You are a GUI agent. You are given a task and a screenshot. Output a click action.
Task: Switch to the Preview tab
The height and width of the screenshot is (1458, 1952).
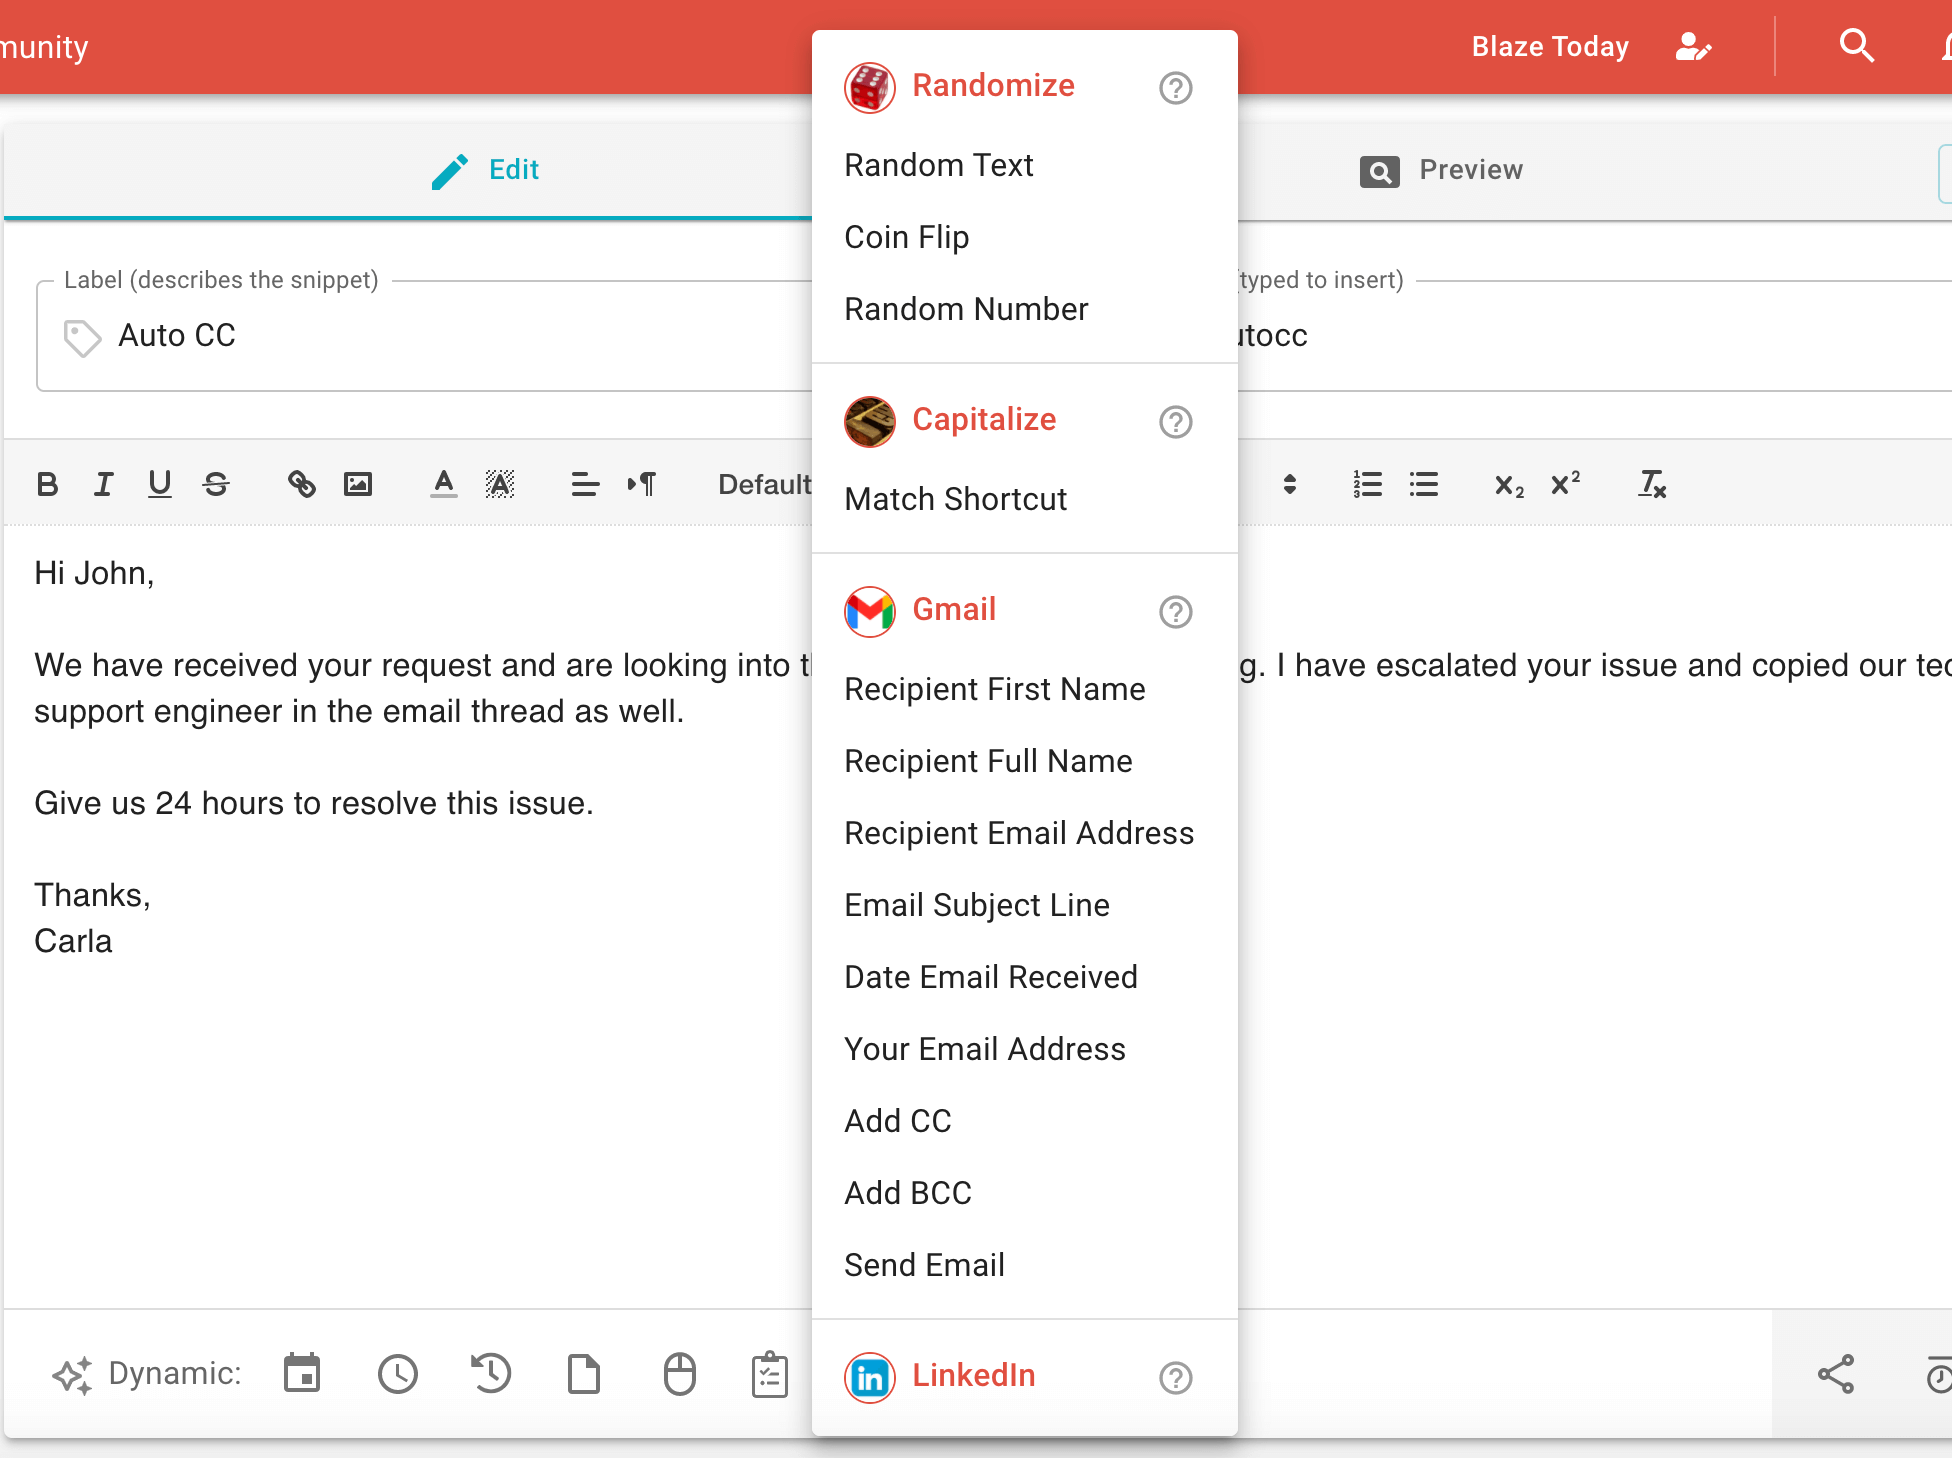pyautogui.click(x=1441, y=170)
